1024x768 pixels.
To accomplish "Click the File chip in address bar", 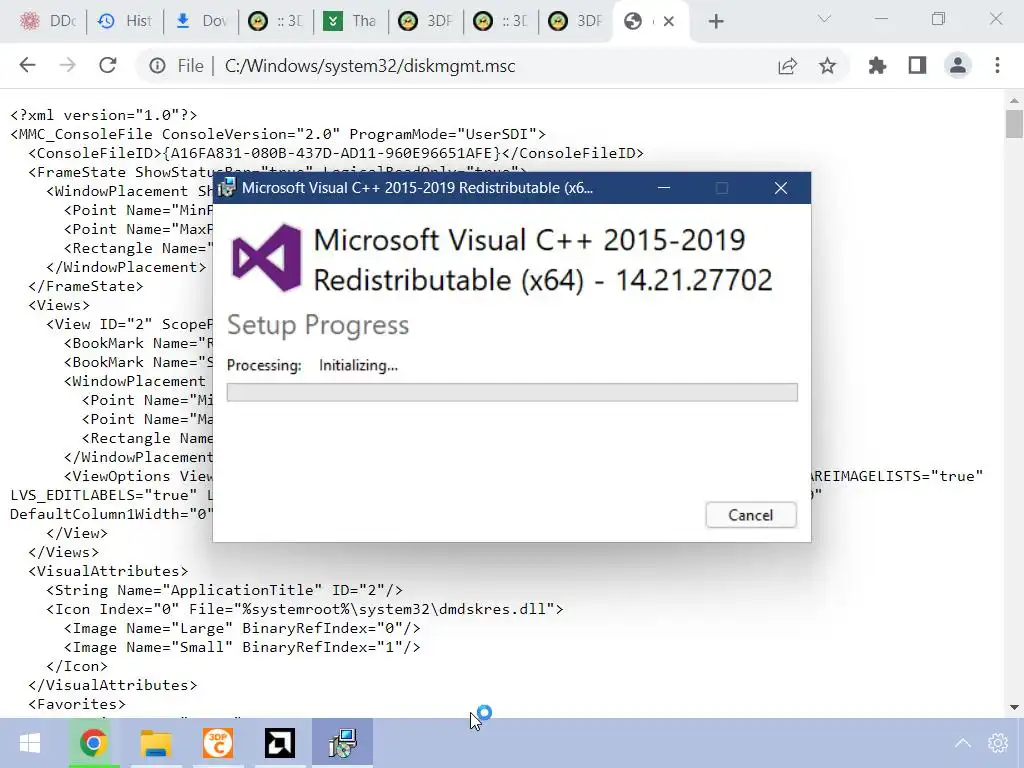I will coord(190,66).
